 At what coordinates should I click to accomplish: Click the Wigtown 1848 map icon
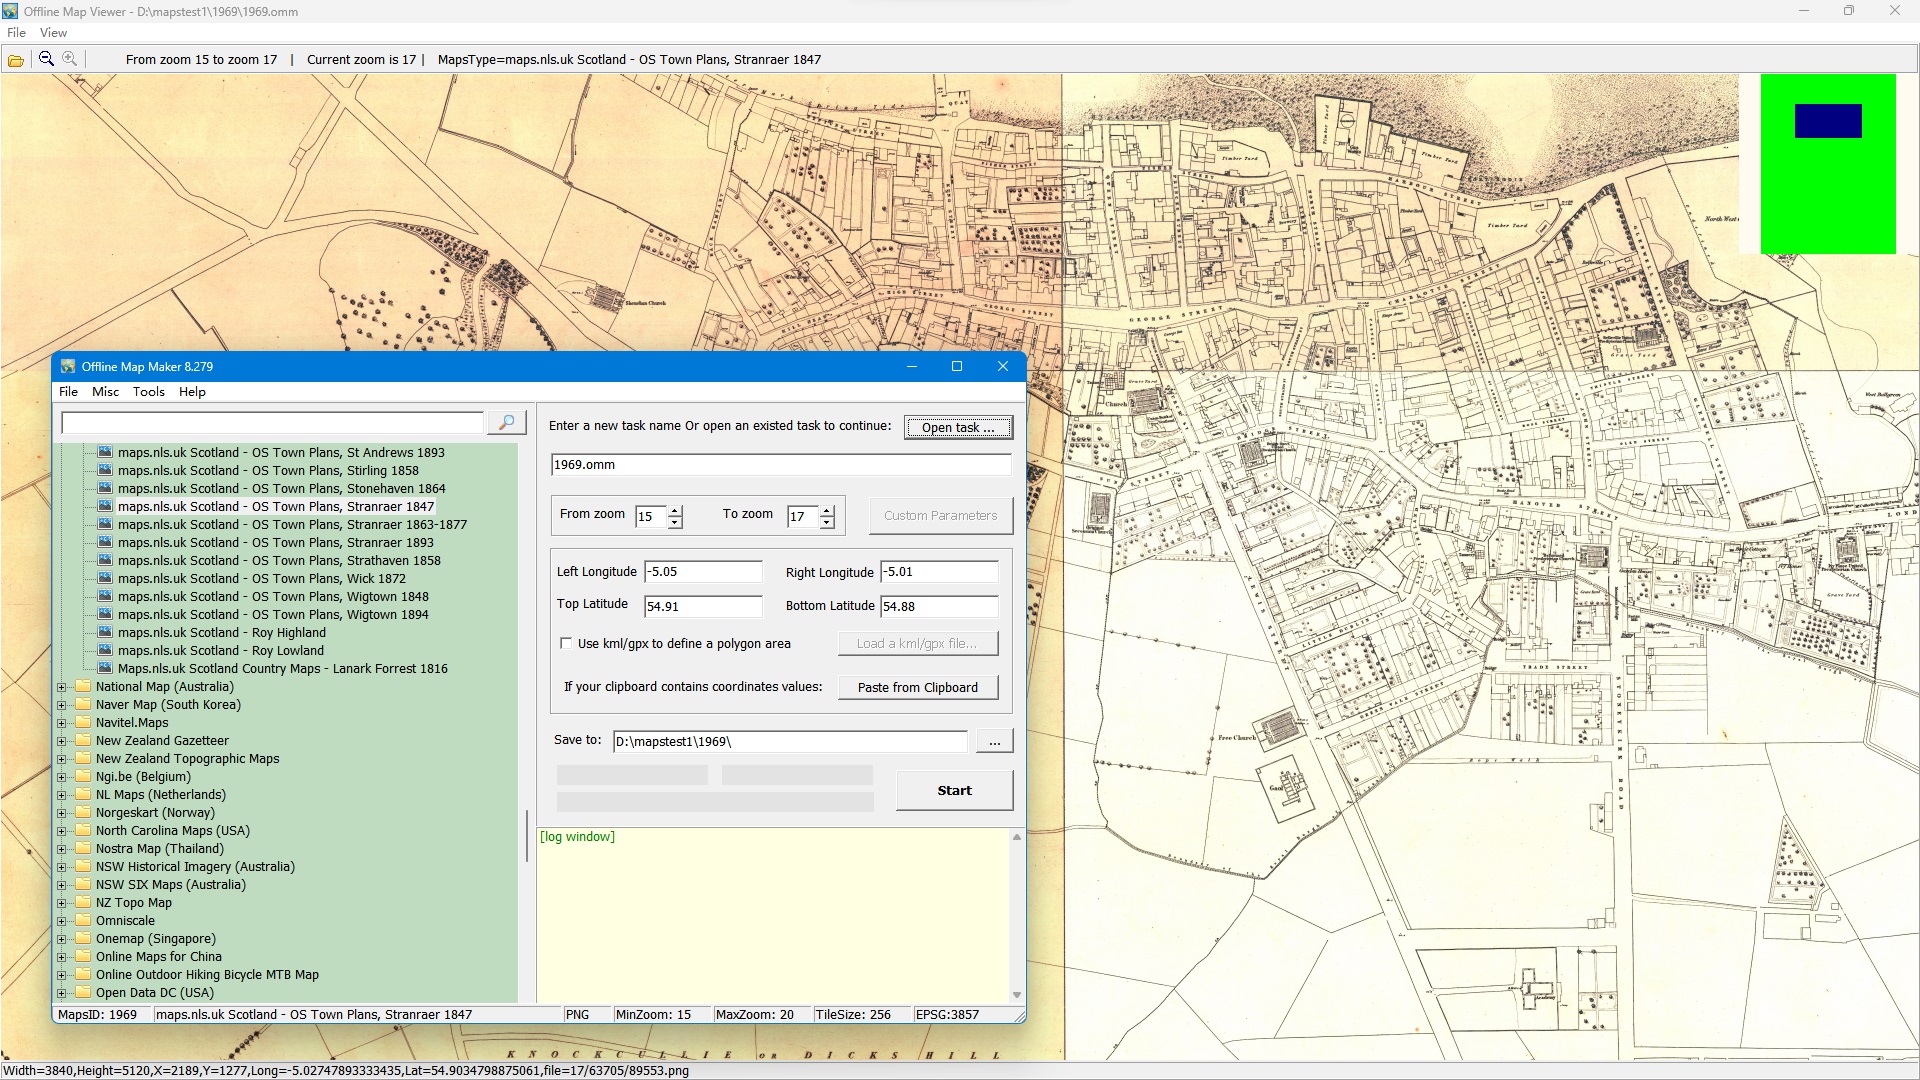coord(105,597)
